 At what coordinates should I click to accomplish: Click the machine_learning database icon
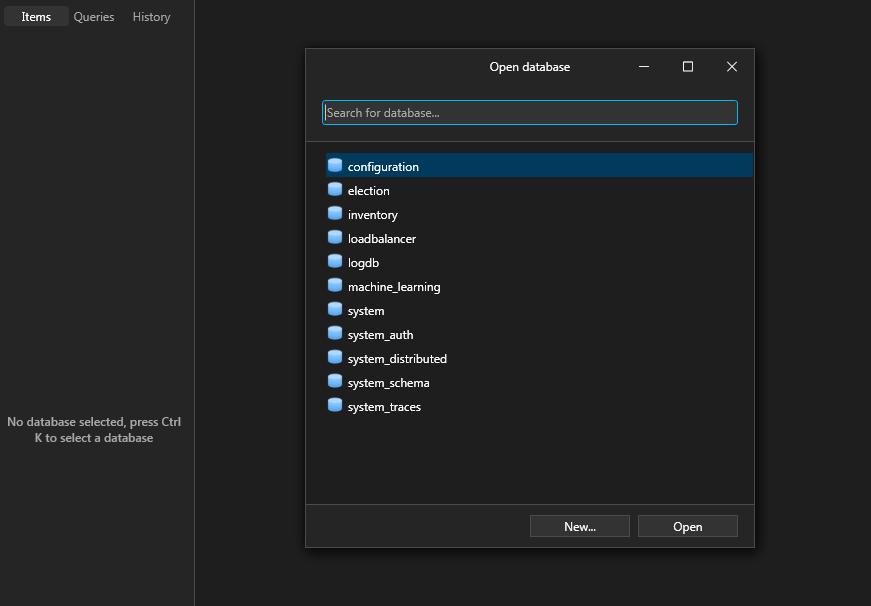[335, 286]
